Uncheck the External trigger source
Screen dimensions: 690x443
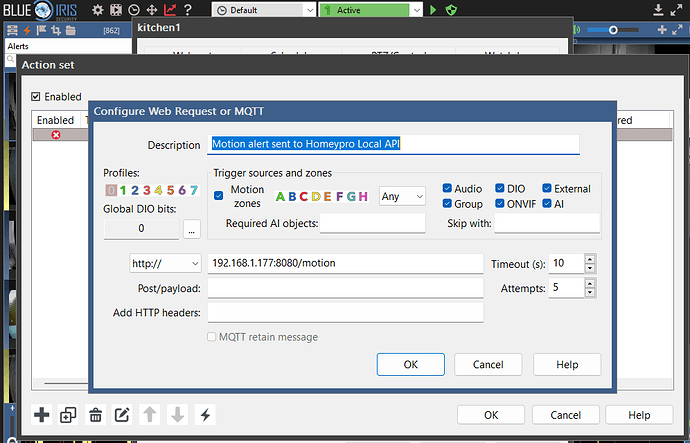click(547, 188)
